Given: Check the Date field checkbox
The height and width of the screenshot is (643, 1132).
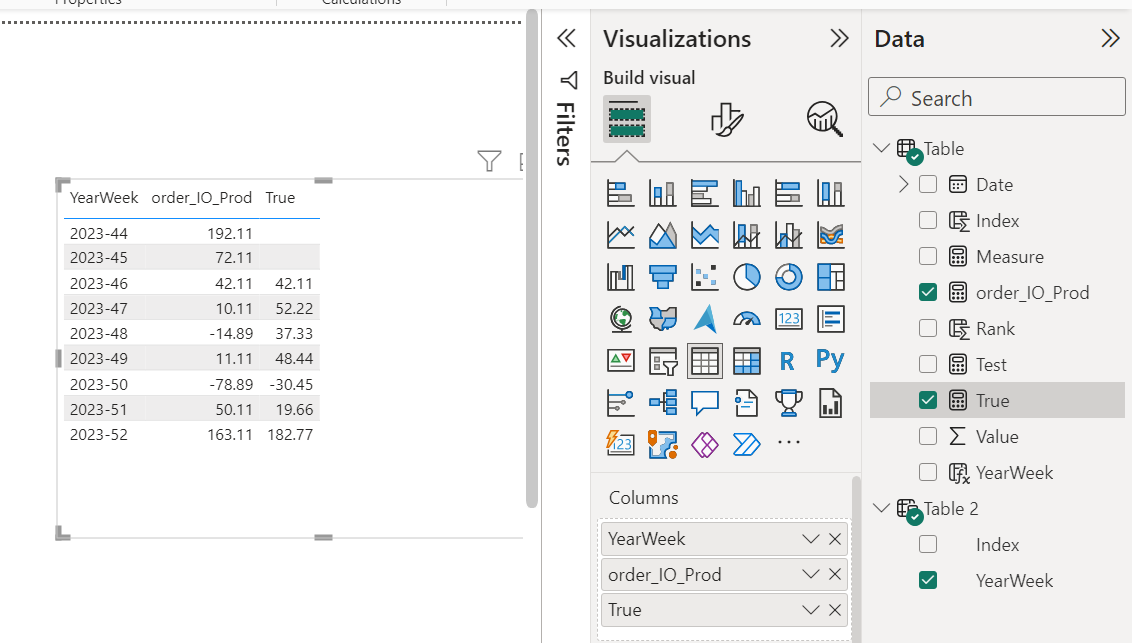Looking at the screenshot, I should coord(928,185).
